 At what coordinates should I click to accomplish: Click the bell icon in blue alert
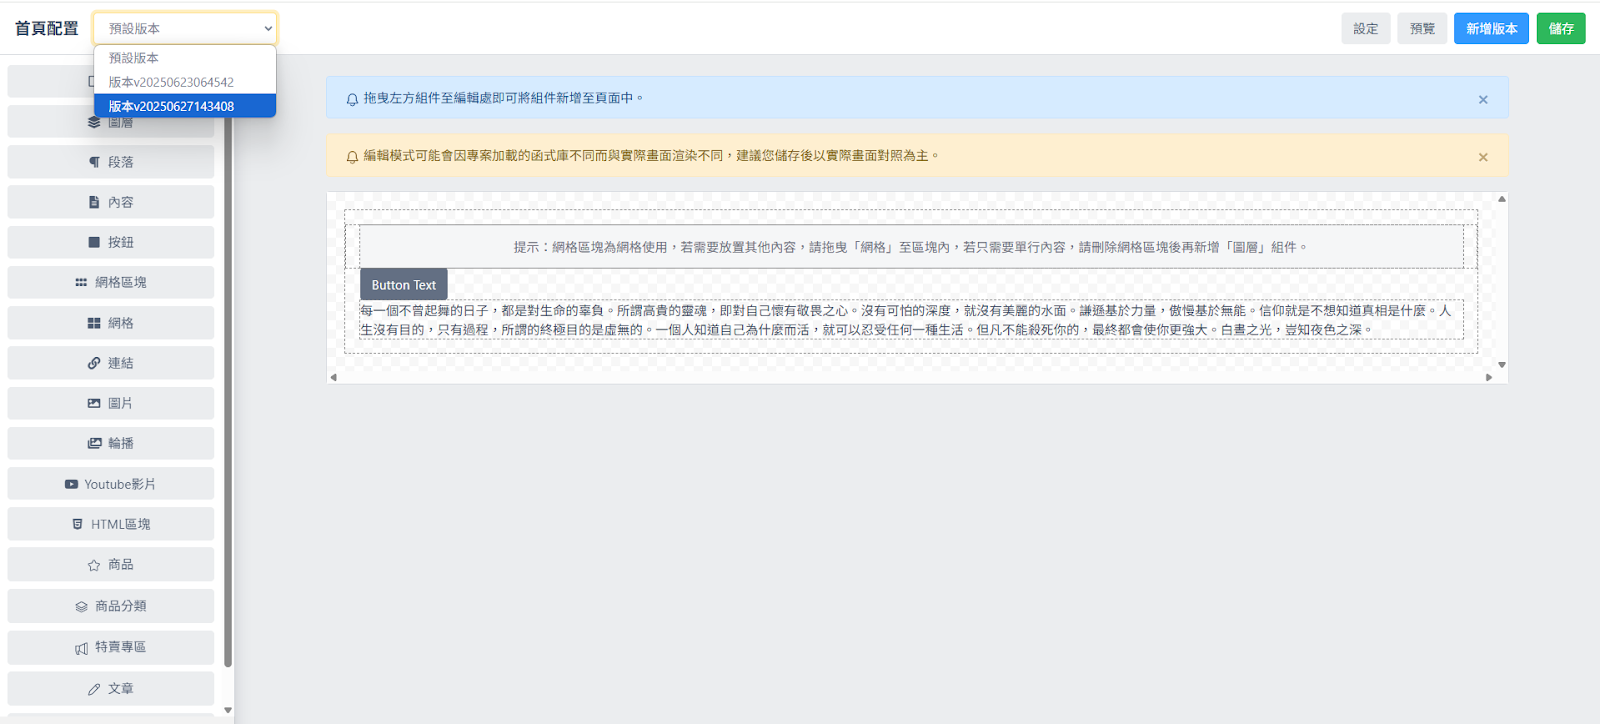(352, 99)
